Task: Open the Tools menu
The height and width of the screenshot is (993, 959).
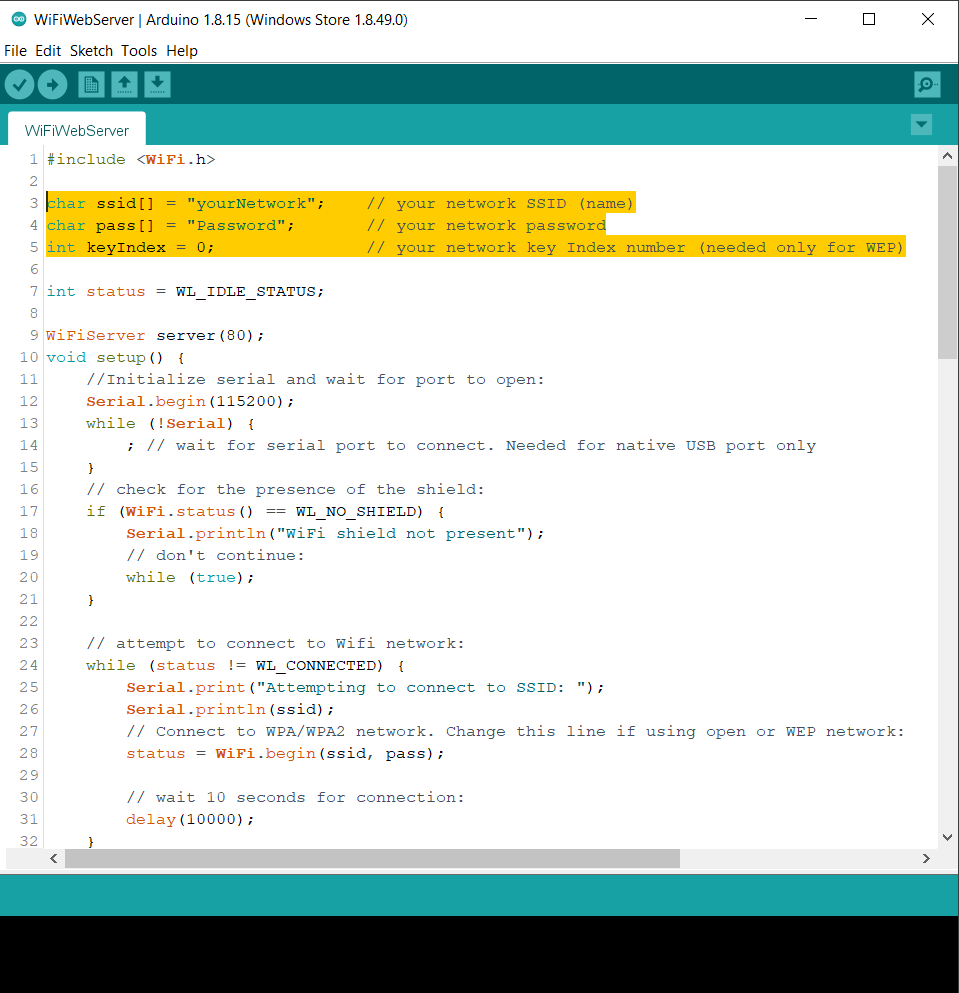Action: click(x=139, y=51)
